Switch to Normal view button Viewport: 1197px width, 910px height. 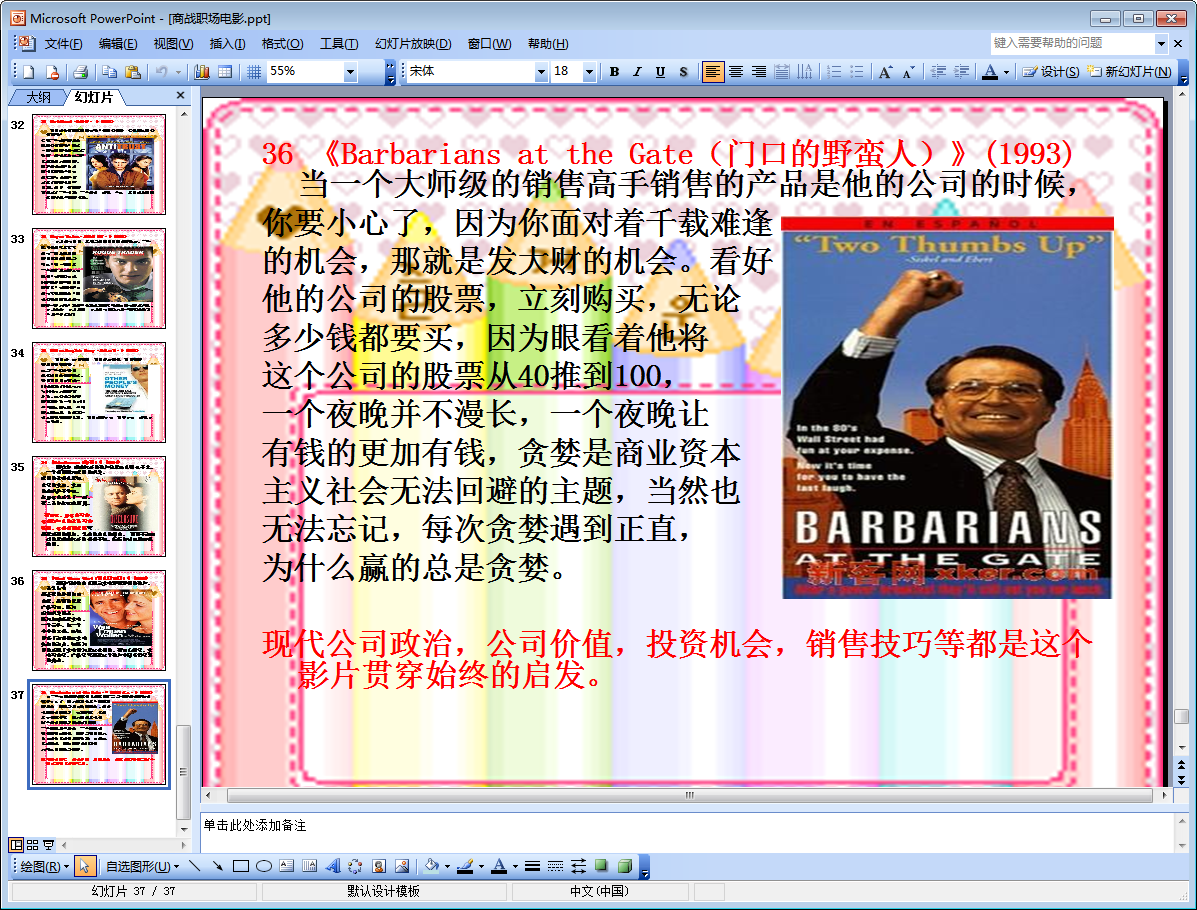pos(16,844)
